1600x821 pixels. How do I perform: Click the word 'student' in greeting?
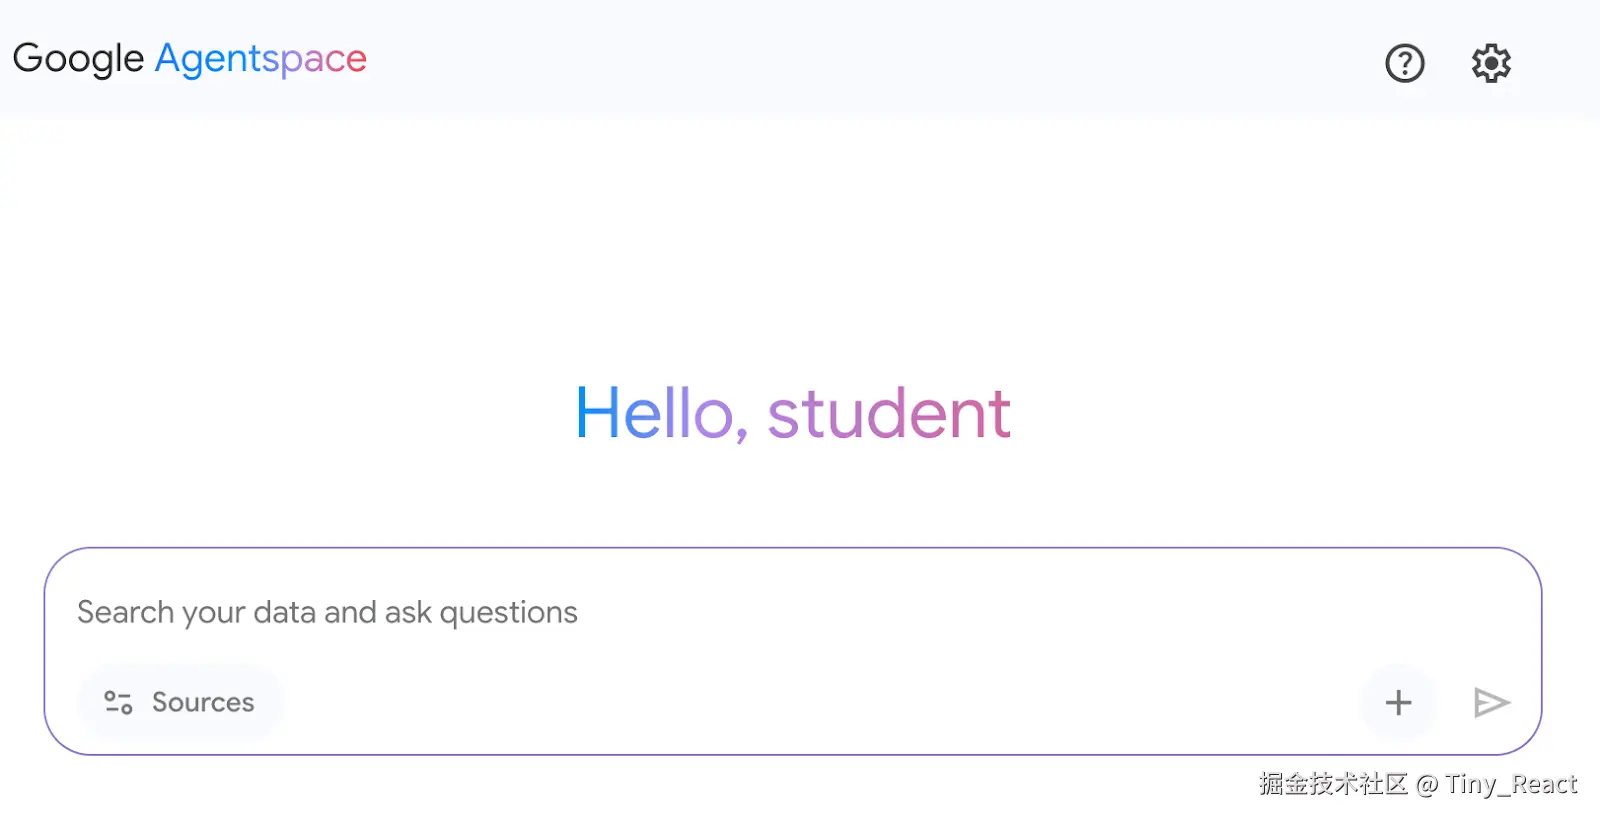pyautogui.click(x=889, y=413)
